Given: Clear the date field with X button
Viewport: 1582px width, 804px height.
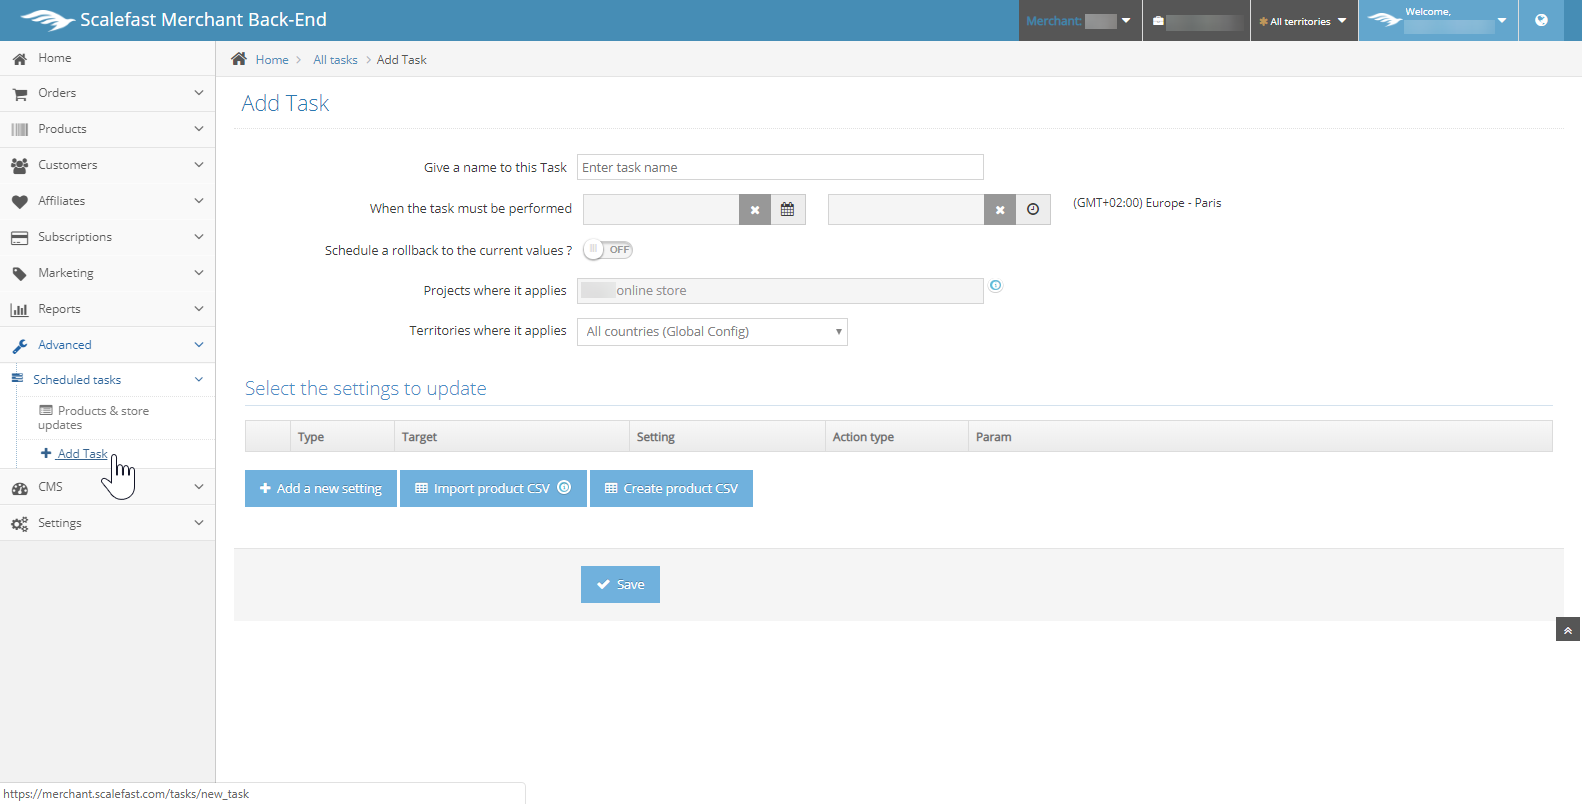Looking at the screenshot, I should [x=755, y=210].
